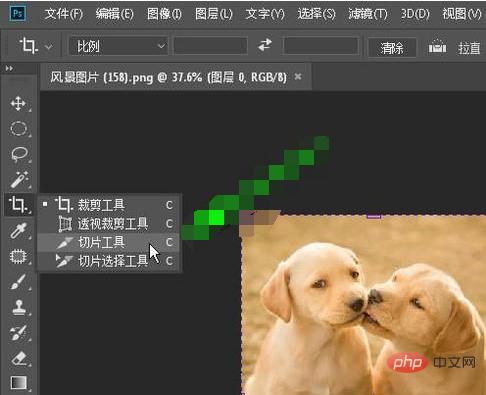This screenshot has height=395, width=486.
Task: Click the crop width input field
Action: coord(210,46)
